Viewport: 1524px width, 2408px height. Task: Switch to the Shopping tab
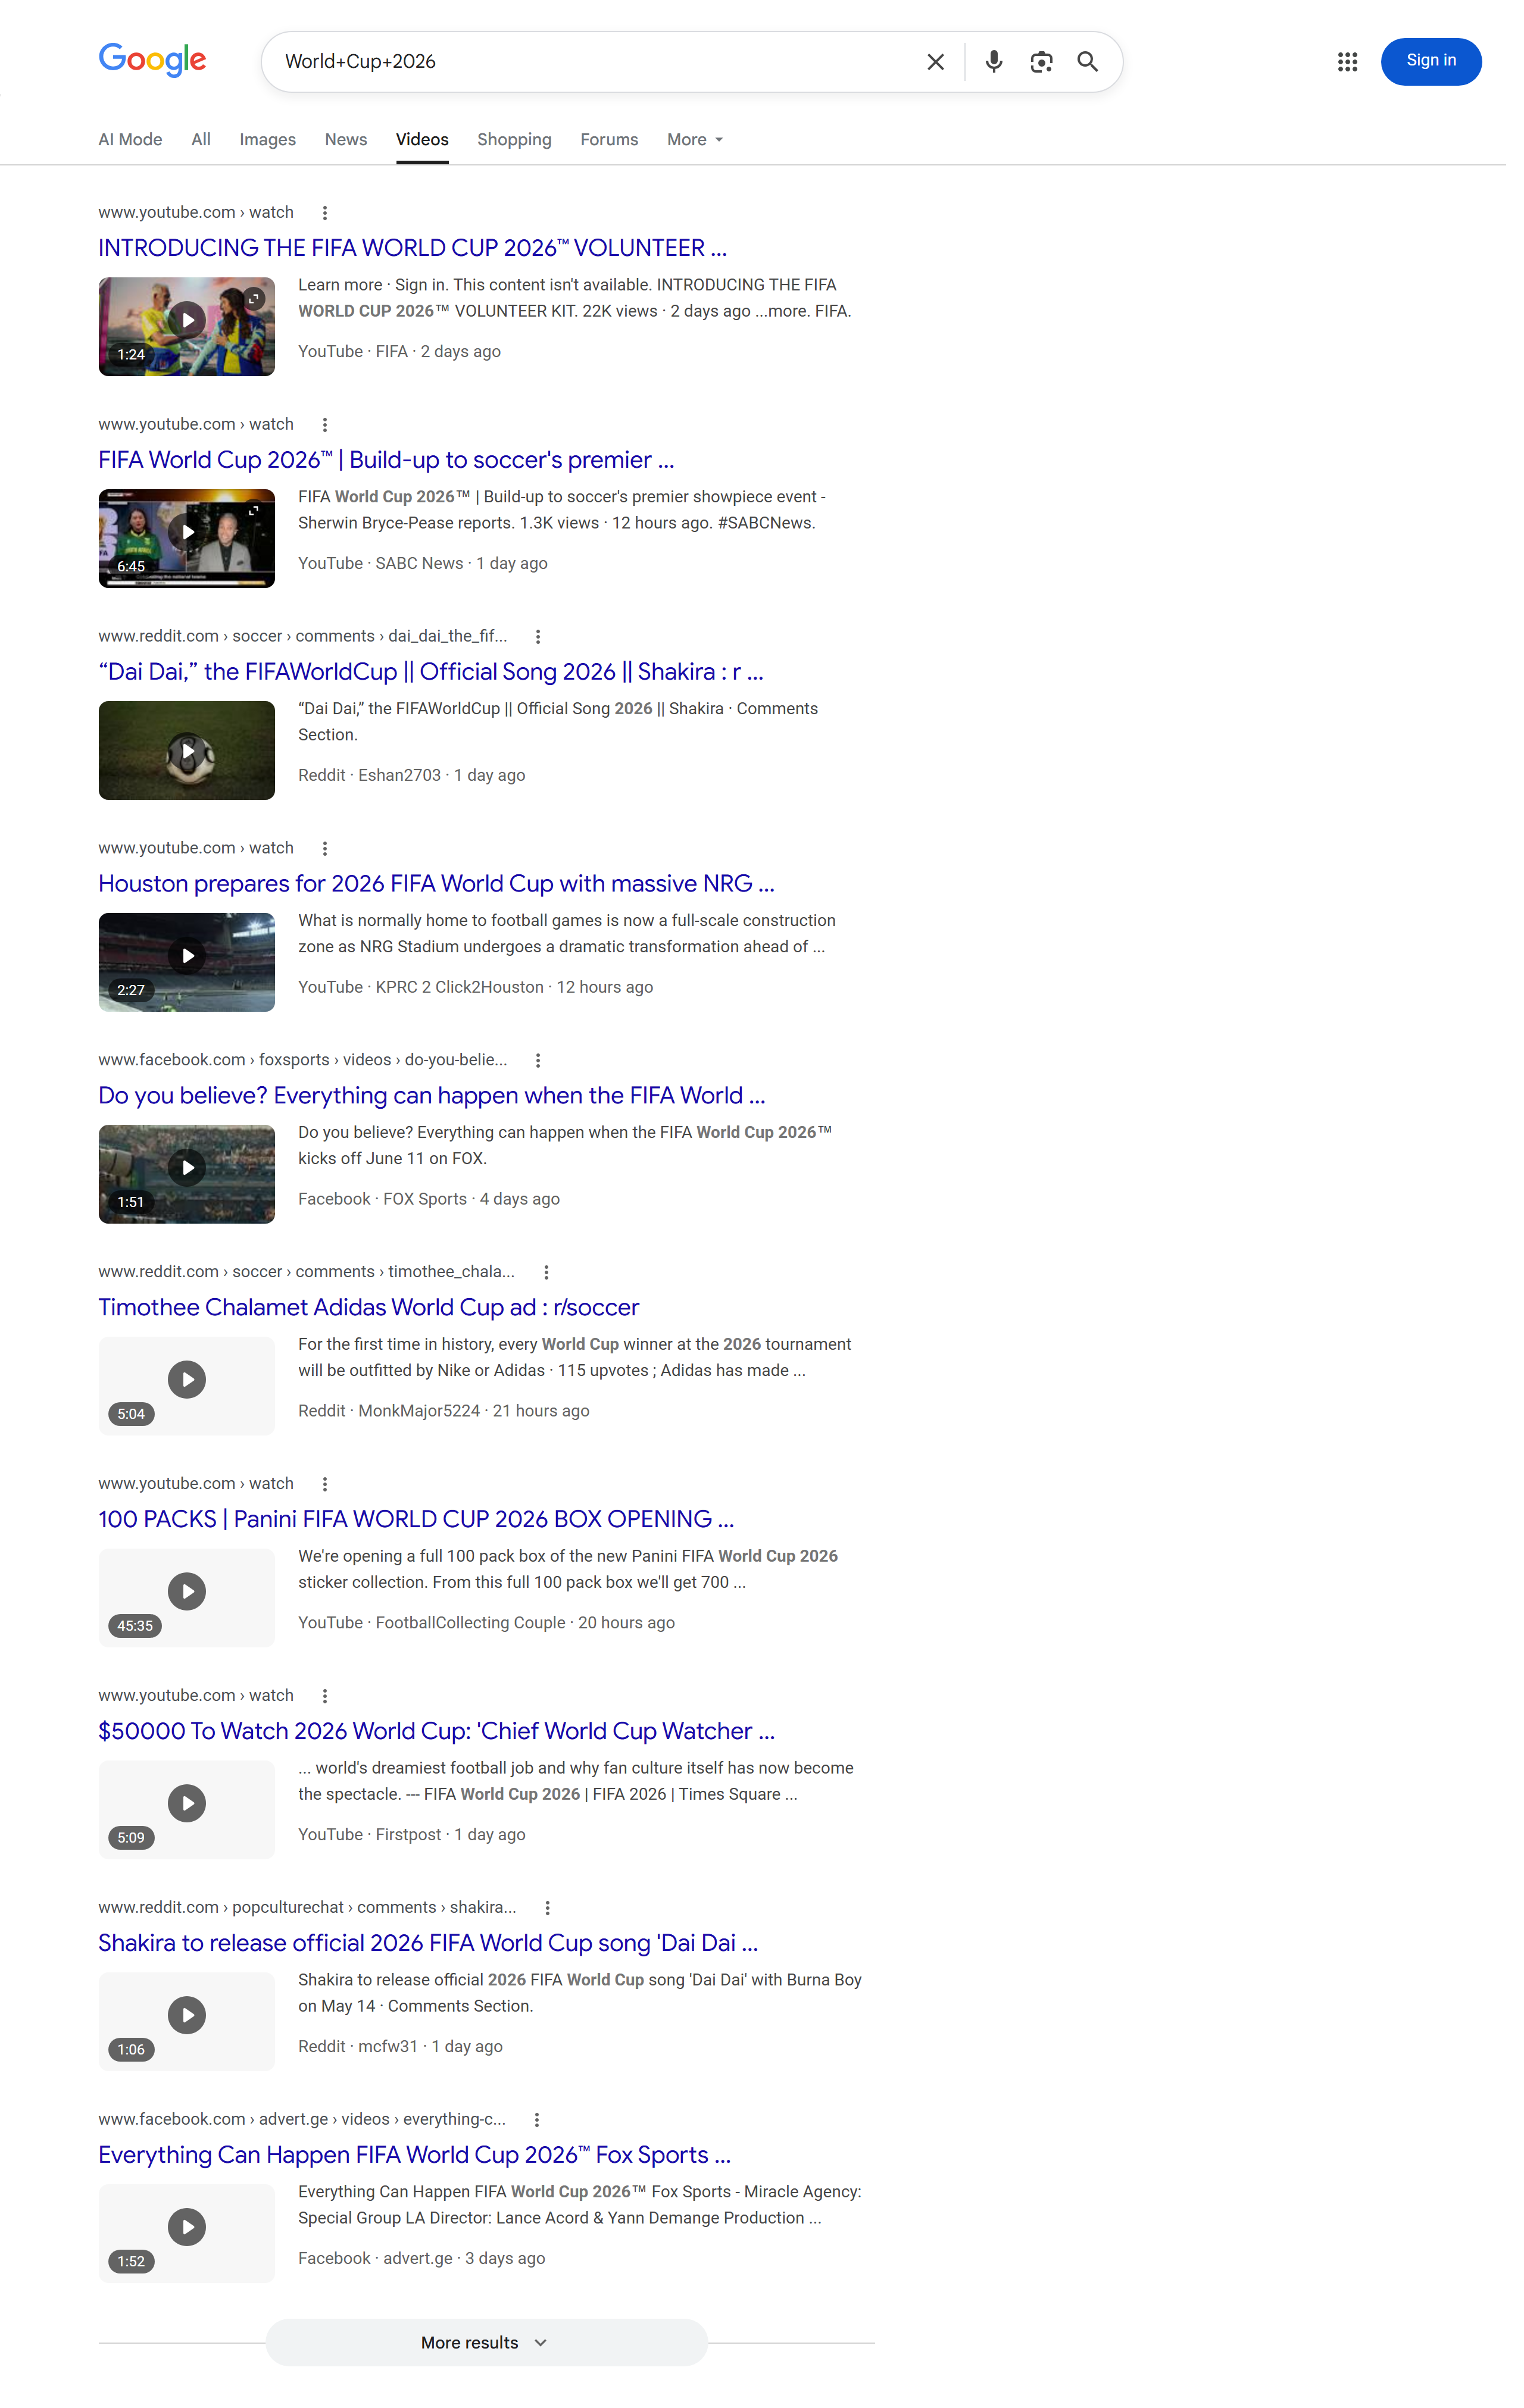514,140
